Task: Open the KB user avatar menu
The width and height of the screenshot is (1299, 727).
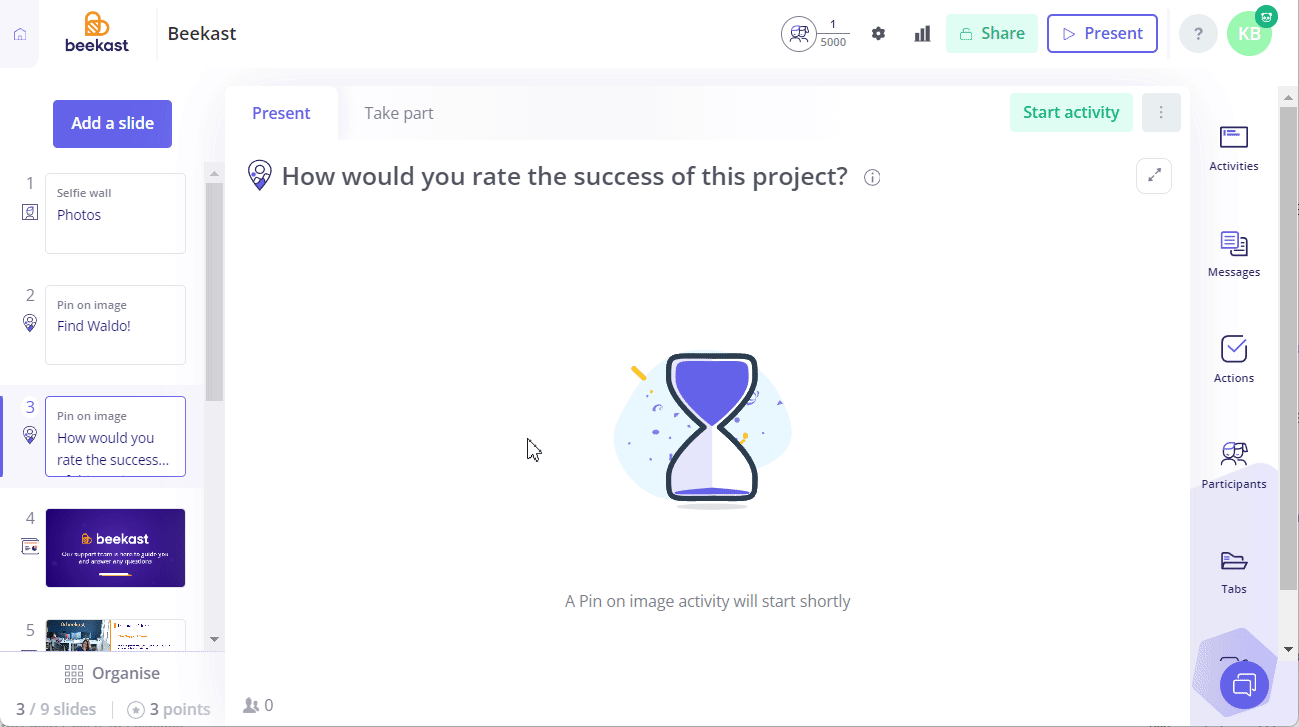Action: click(1249, 34)
